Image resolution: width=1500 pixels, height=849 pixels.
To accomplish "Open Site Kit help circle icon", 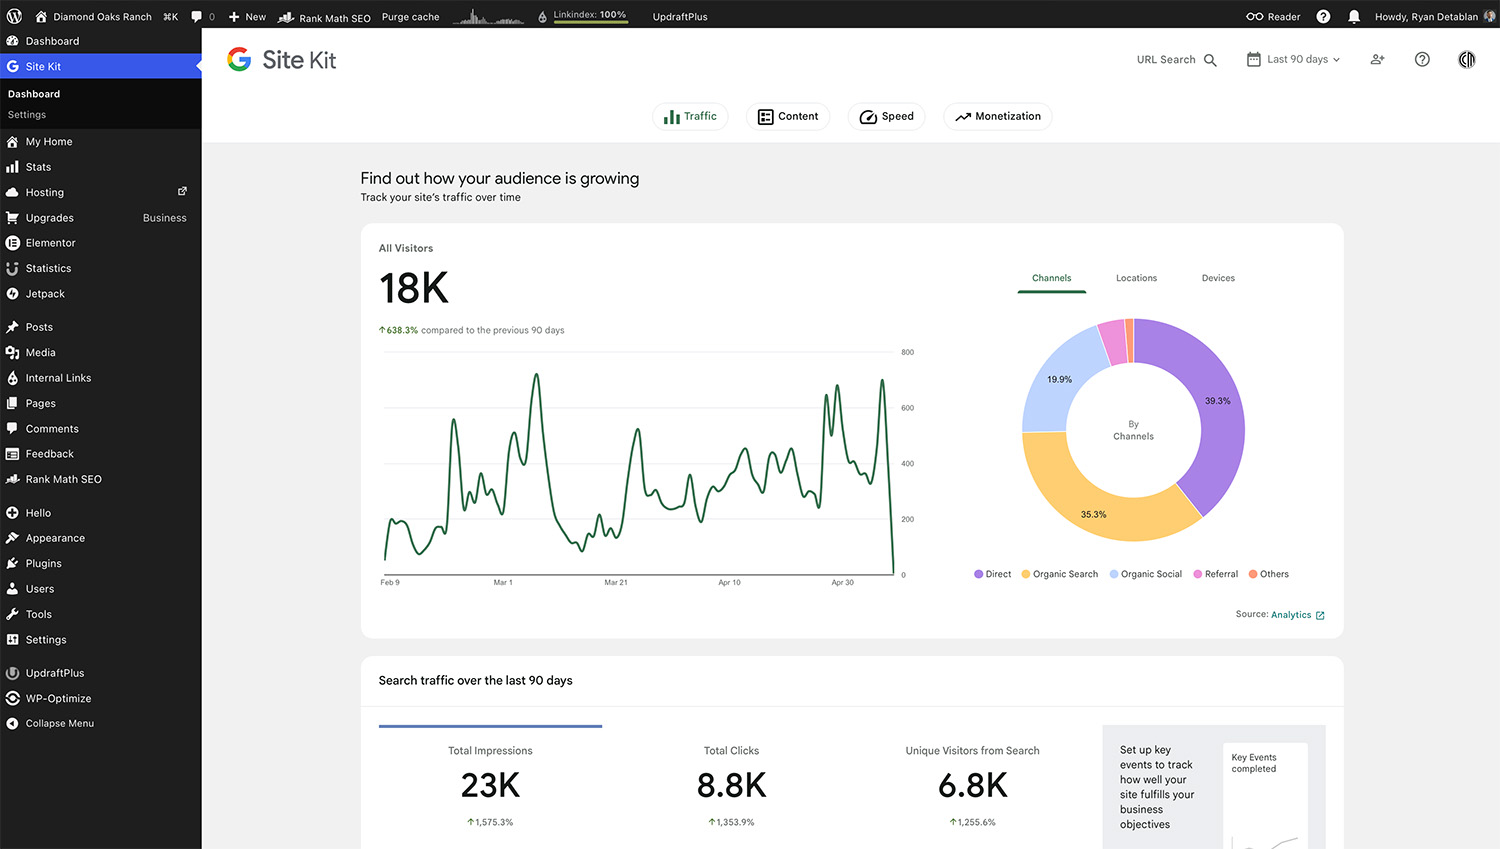I will pyautogui.click(x=1422, y=60).
